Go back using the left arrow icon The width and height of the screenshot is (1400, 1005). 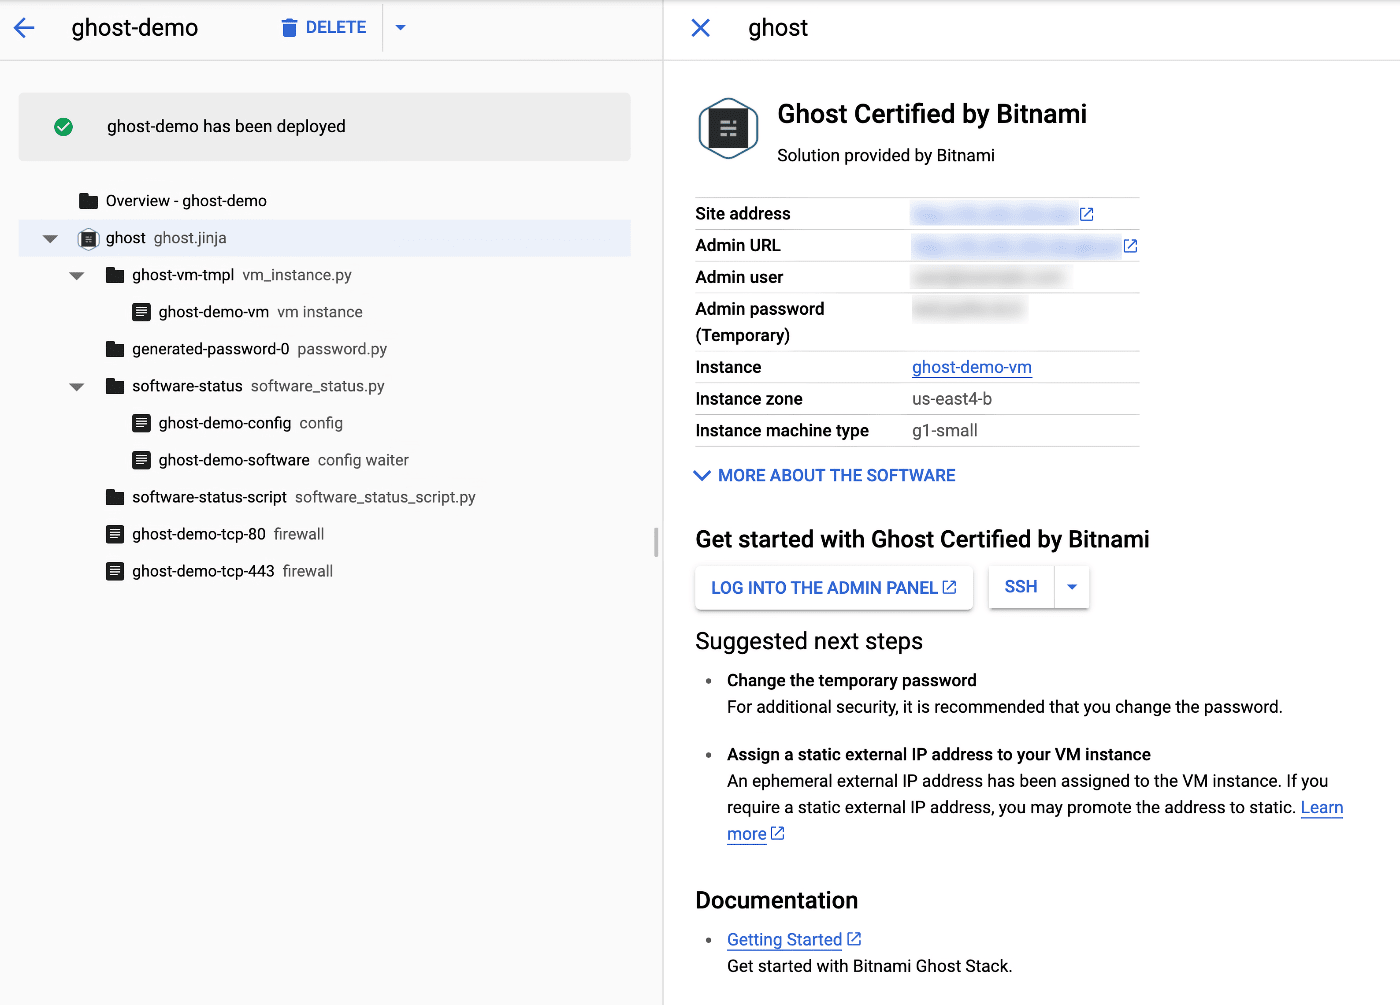24,28
